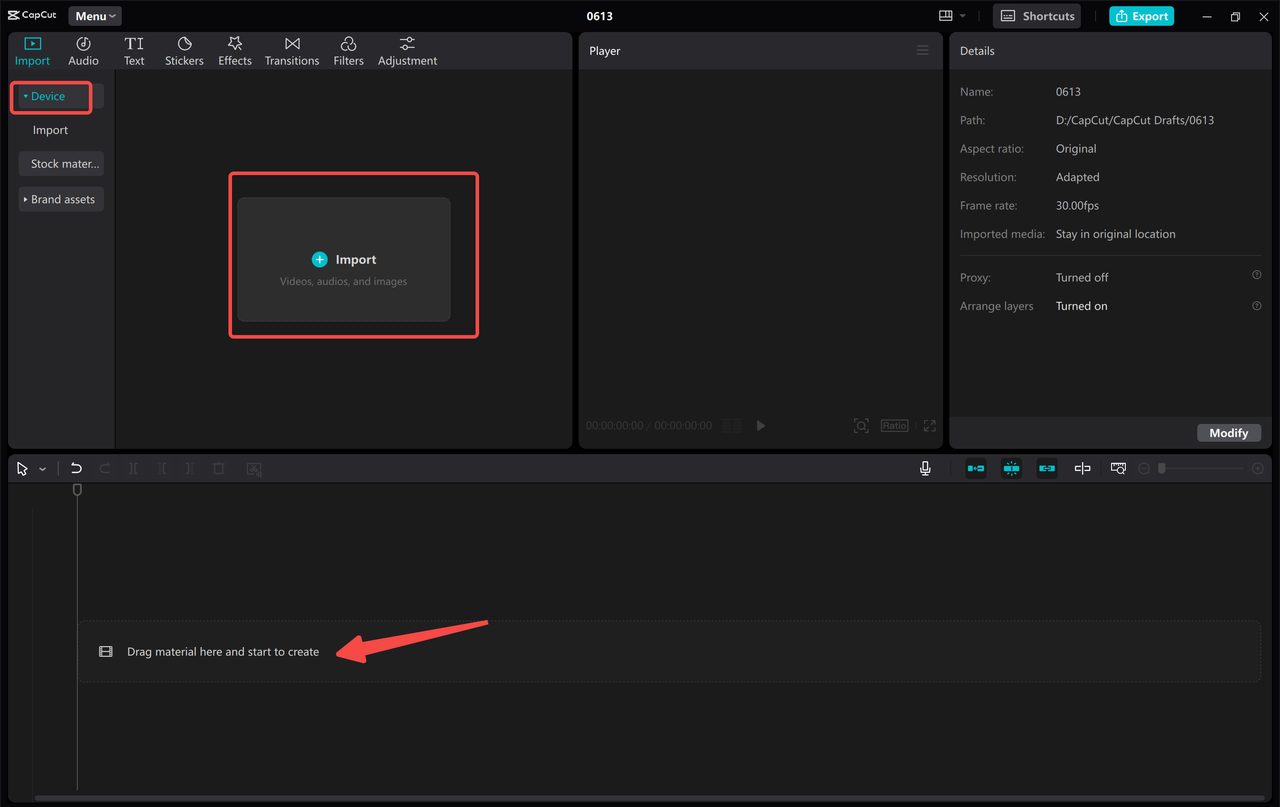Open the Shortcuts dialog
The width and height of the screenshot is (1280, 807).
click(x=1036, y=16)
